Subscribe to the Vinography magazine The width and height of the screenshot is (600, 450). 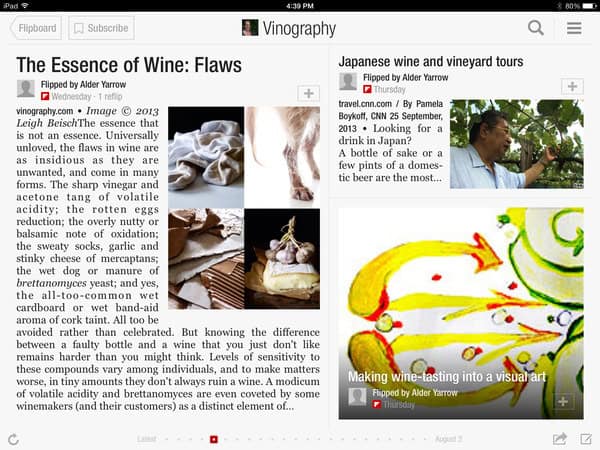(x=101, y=28)
